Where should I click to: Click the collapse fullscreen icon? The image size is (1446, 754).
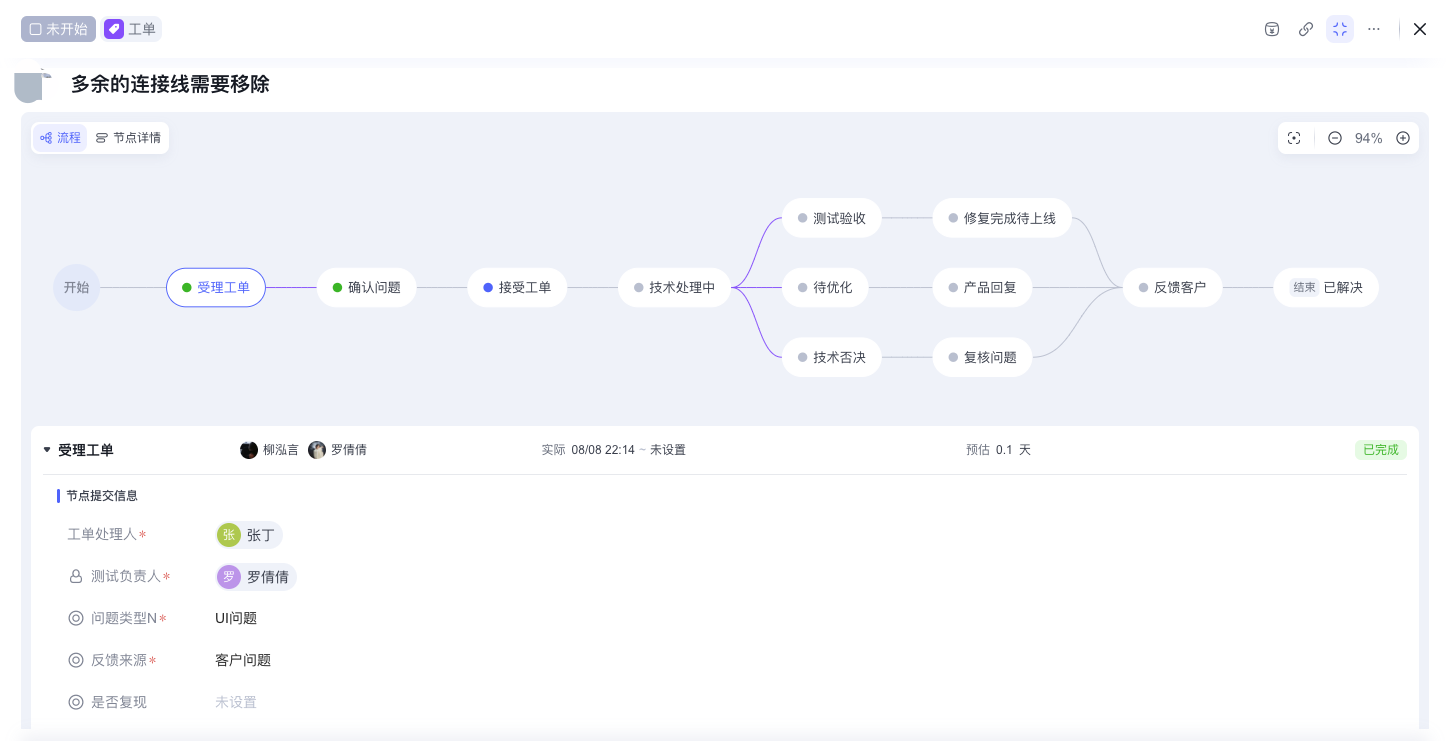point(1340,29)
